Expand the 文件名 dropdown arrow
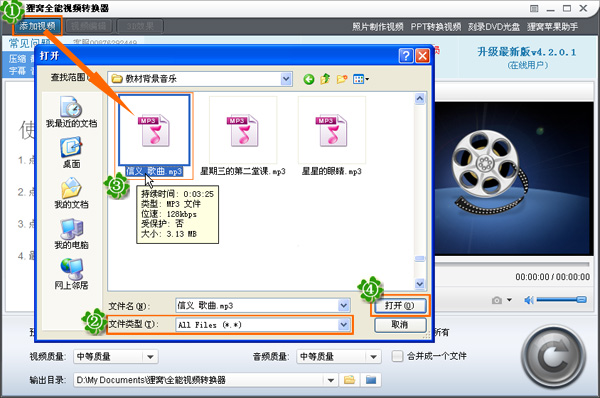 click(x=344, y=305)
